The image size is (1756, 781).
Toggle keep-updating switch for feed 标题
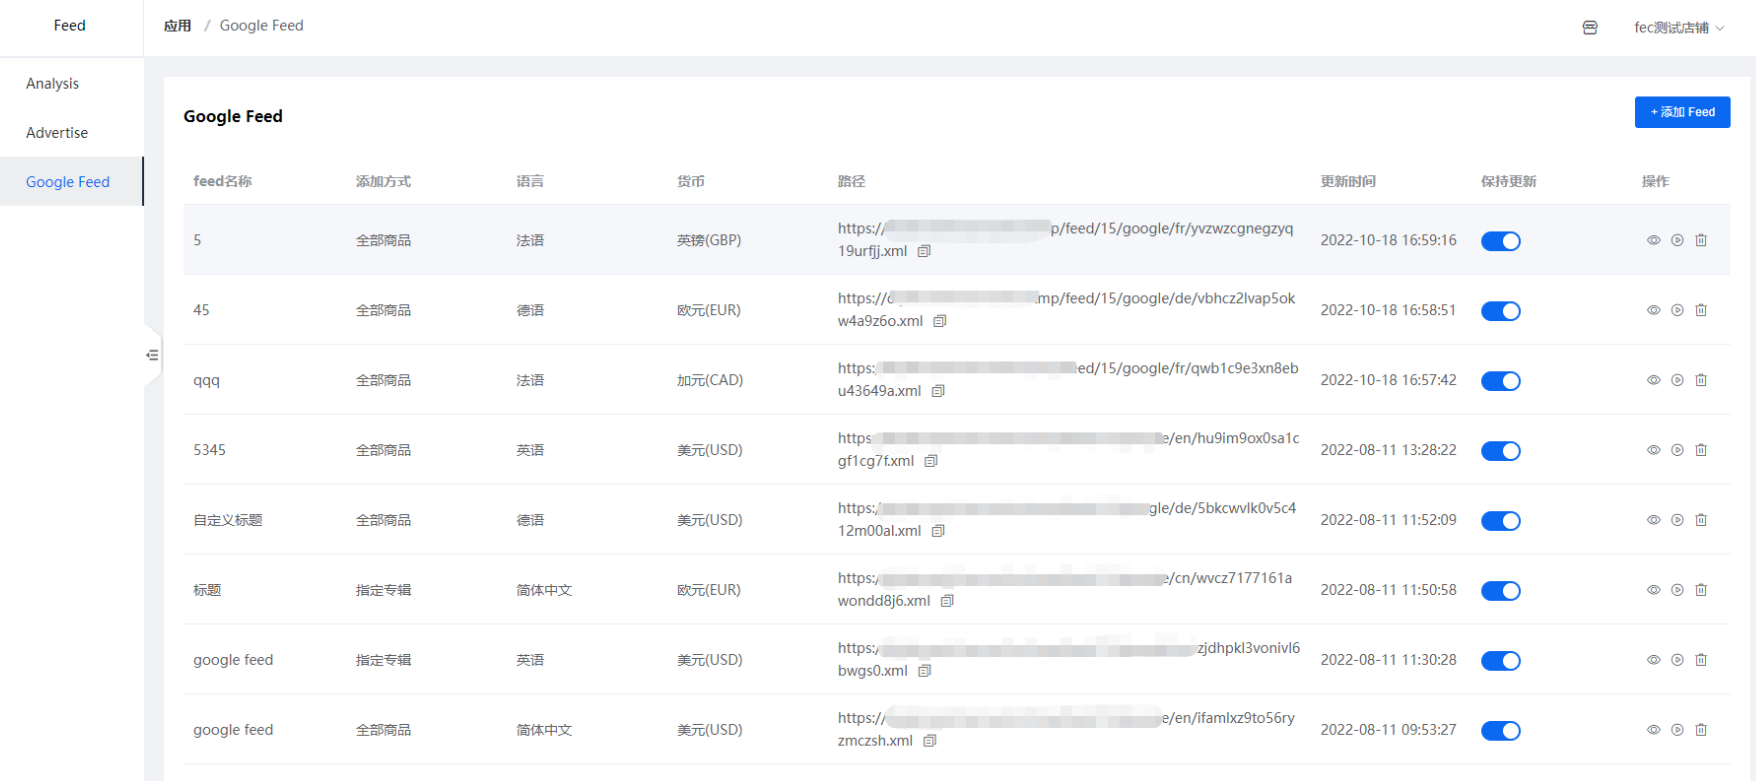1501,591
